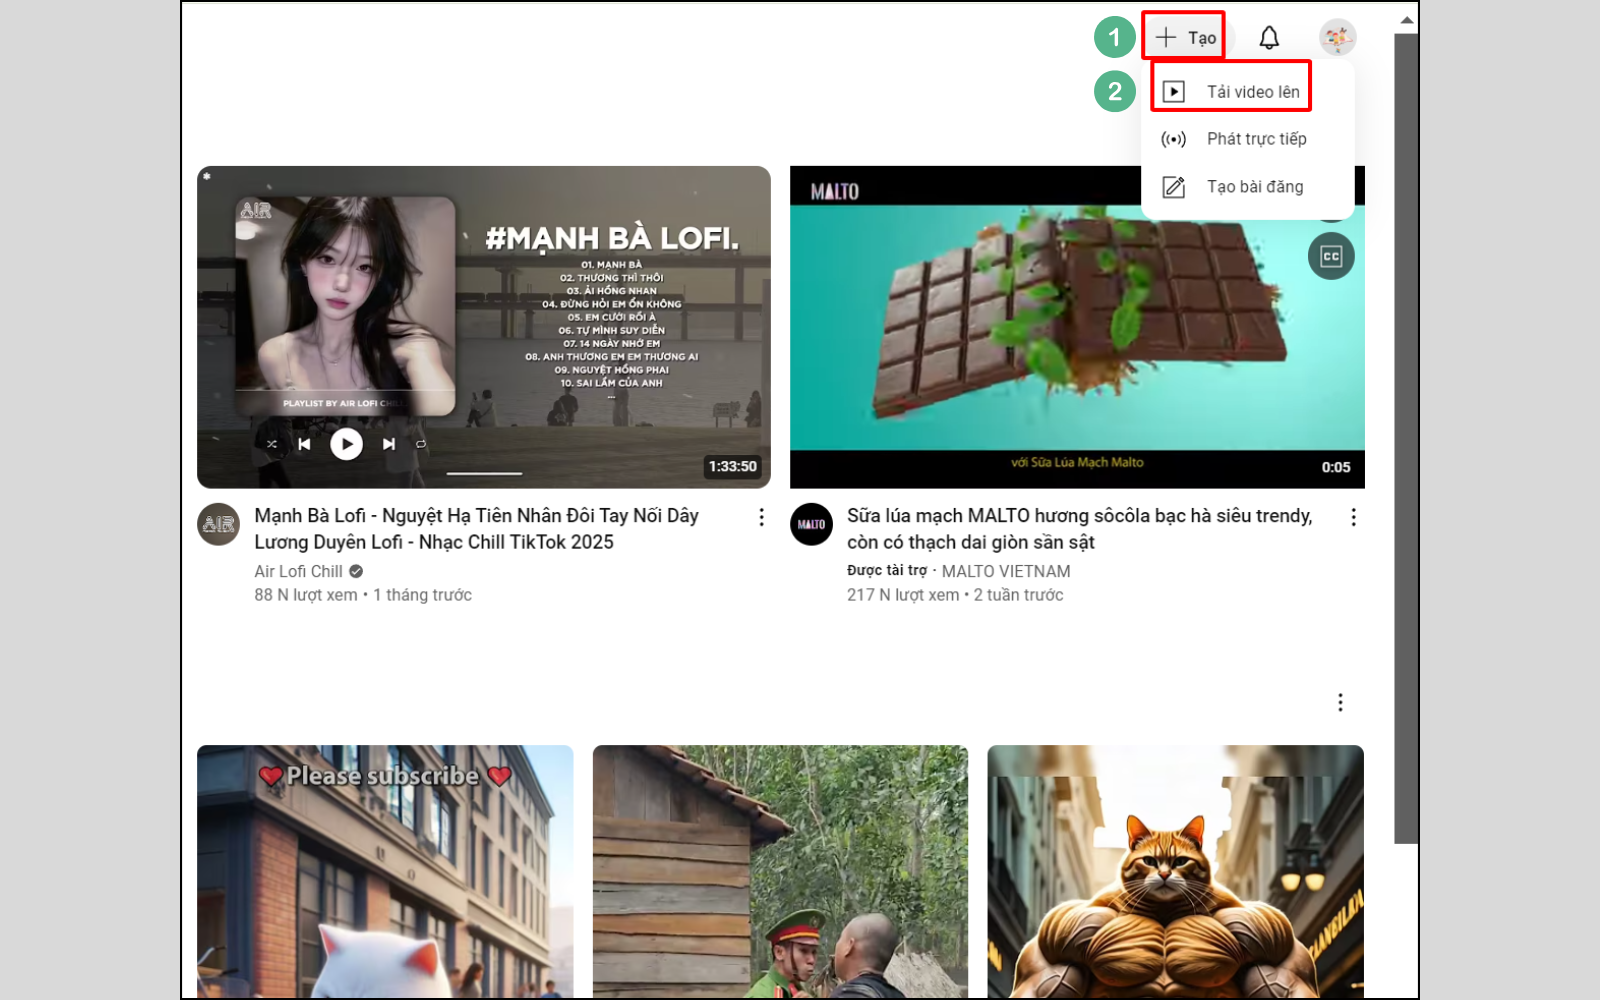The width and height of the screenshot is (1600, 1000).
Task: Open the wooden hut officer short
Action: pyautogui.click(x=780, y=871)
